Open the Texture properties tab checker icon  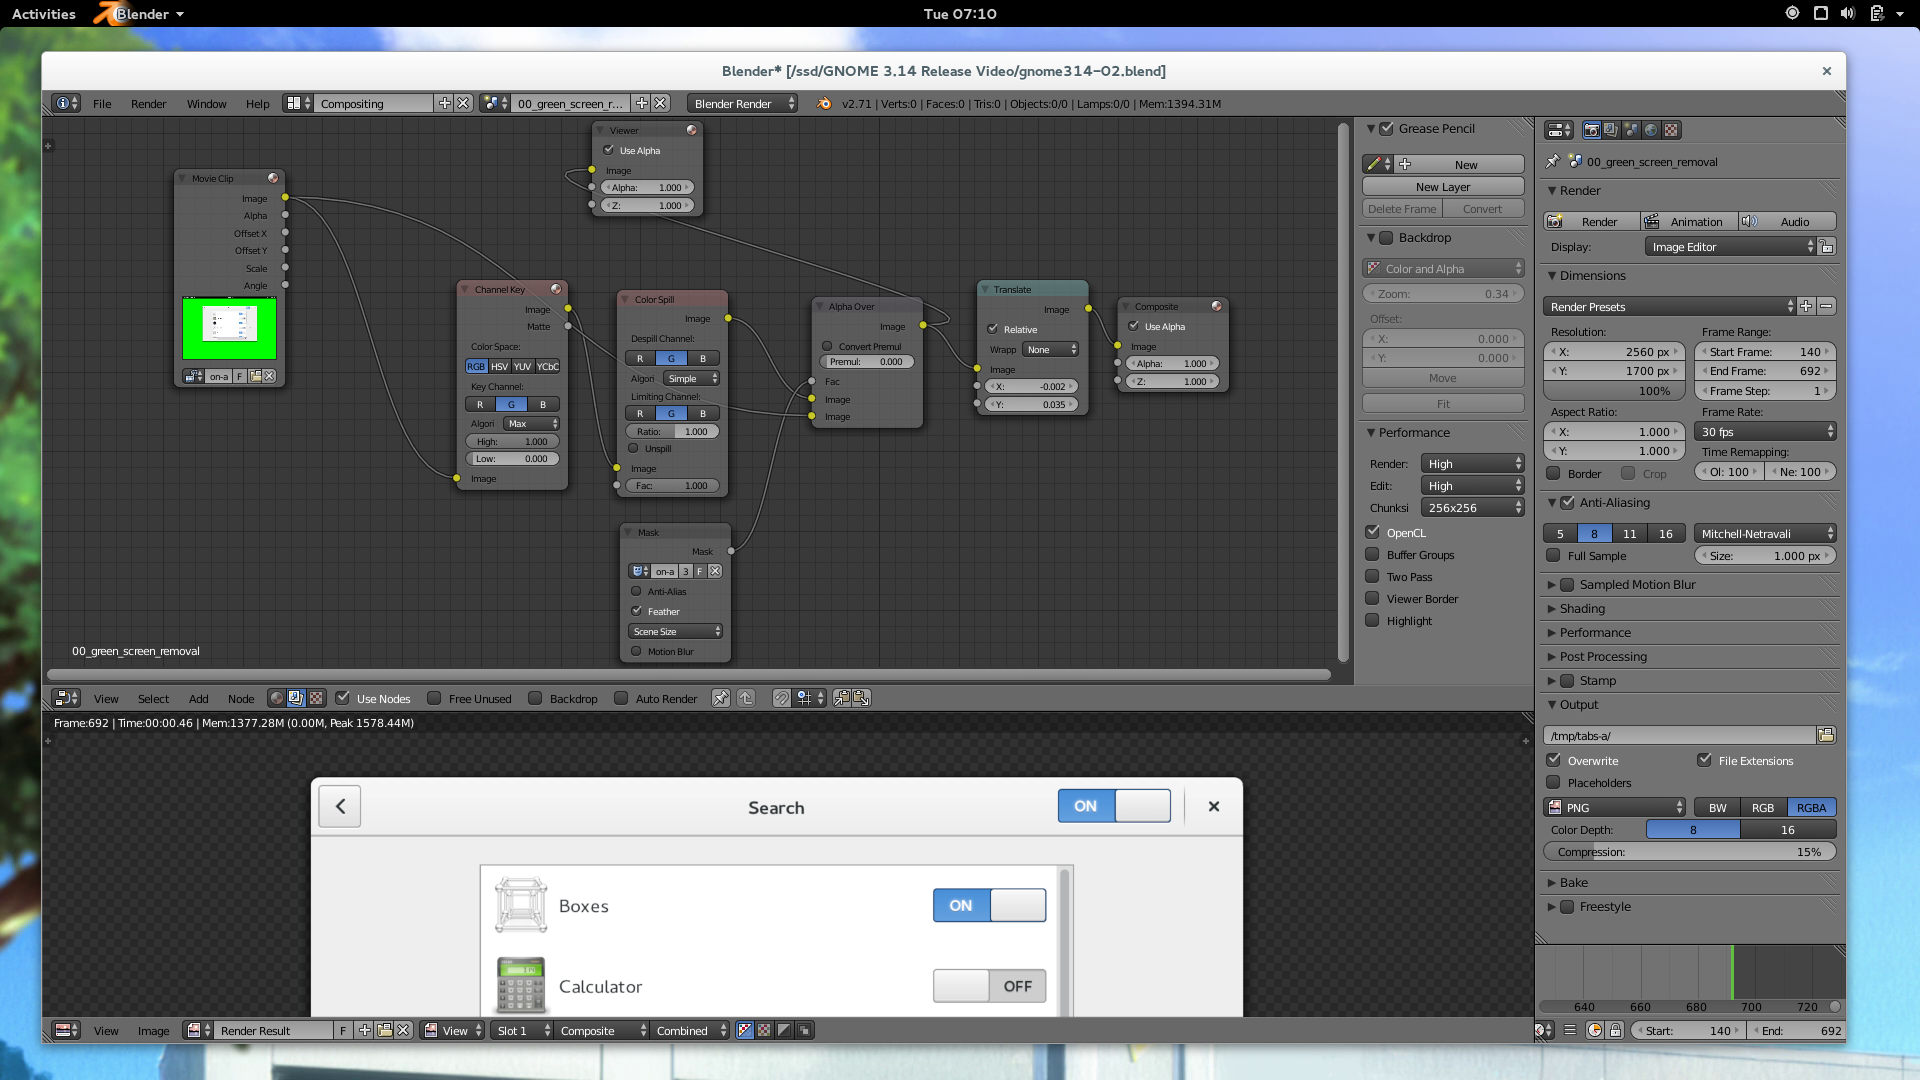(1671, 130)
